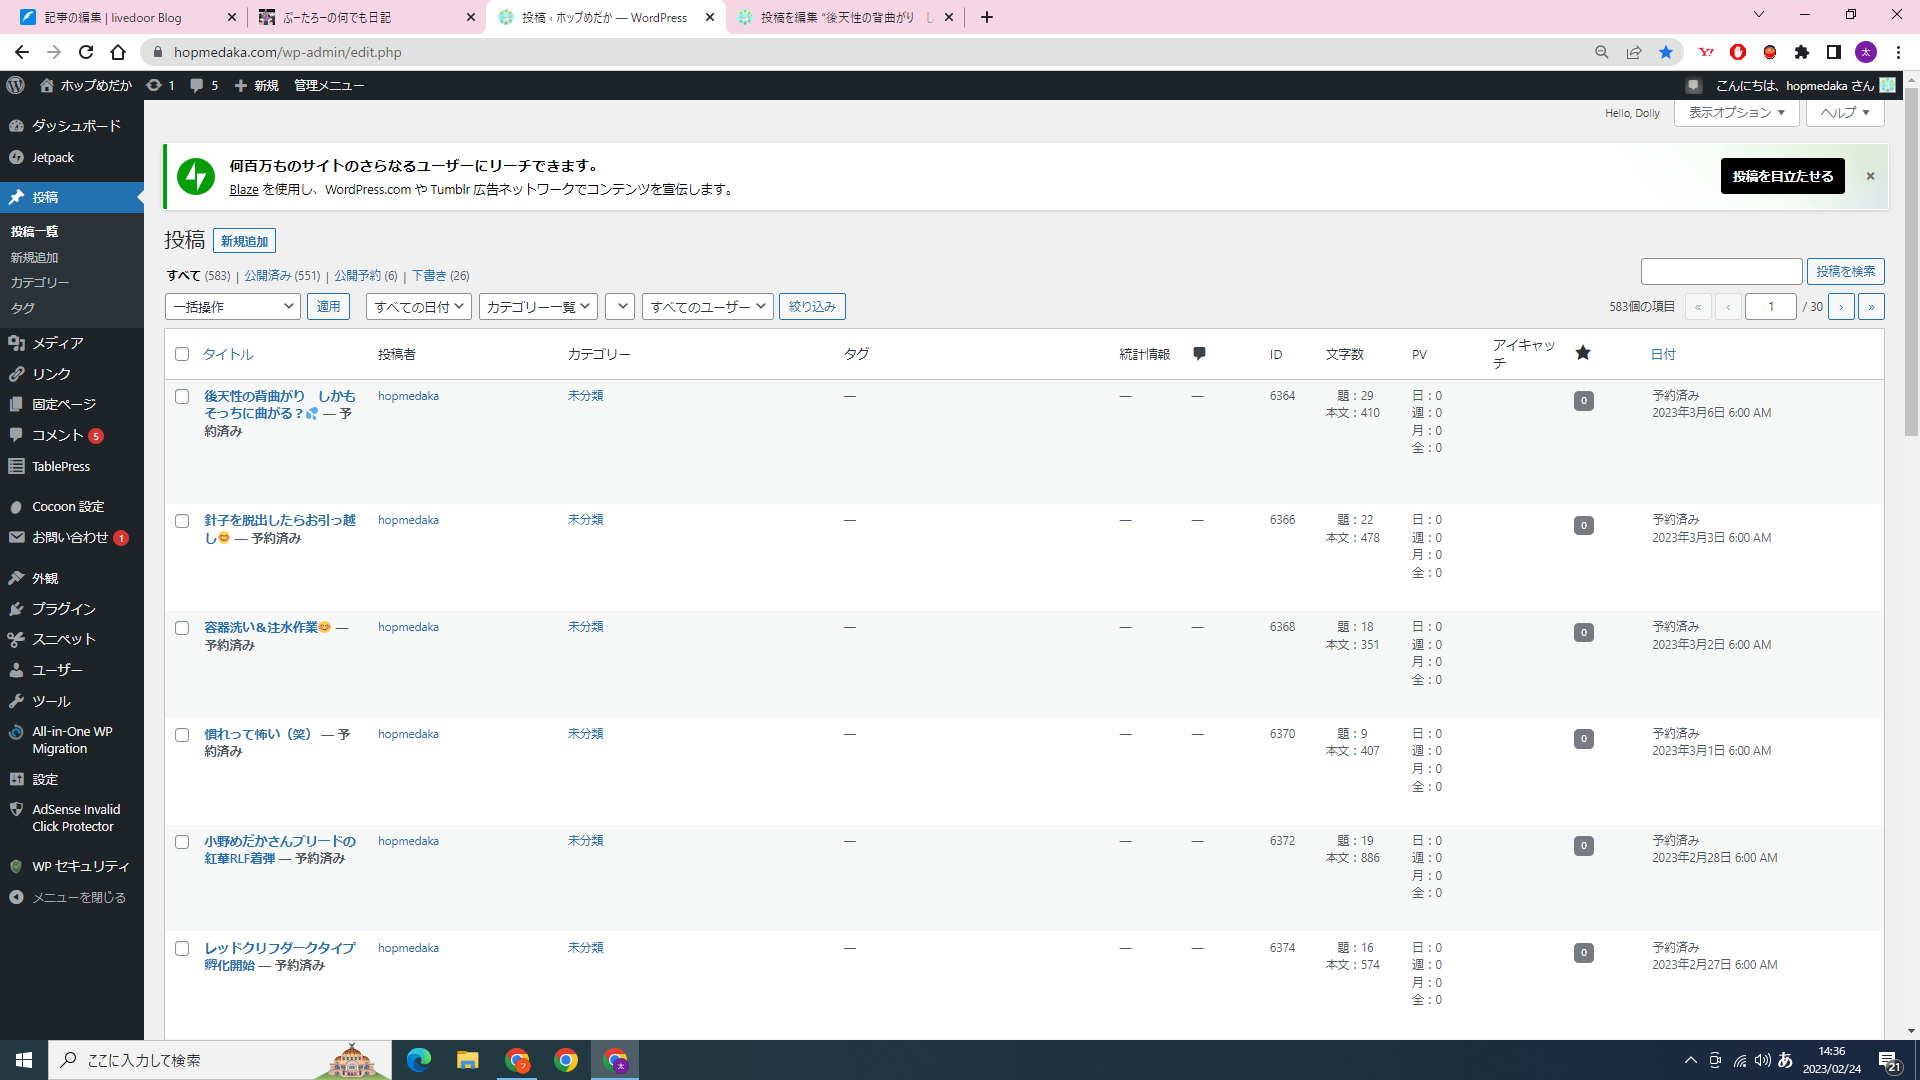Image resolution: width=1920 pixels, height=1080 pixels.
Task: Click the comments column header icon
Action: pyautogui.click(x=1199, y=354)
